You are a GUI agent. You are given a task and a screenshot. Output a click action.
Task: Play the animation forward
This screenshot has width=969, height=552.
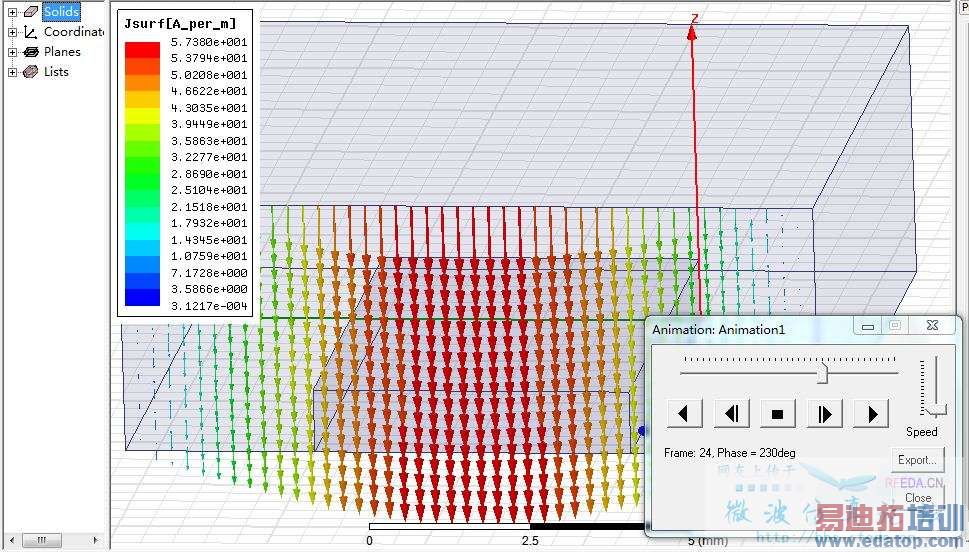[x=871, y=414]
